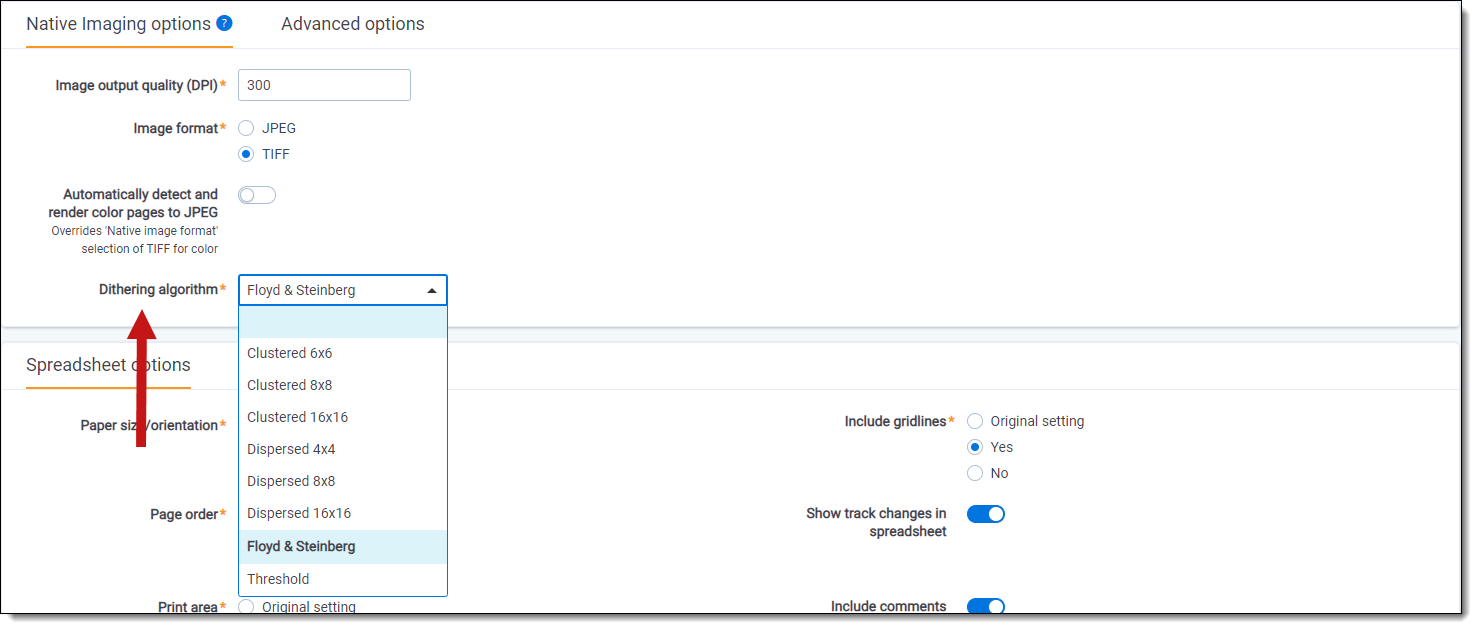Select TIFF image format

pos(246,154)
